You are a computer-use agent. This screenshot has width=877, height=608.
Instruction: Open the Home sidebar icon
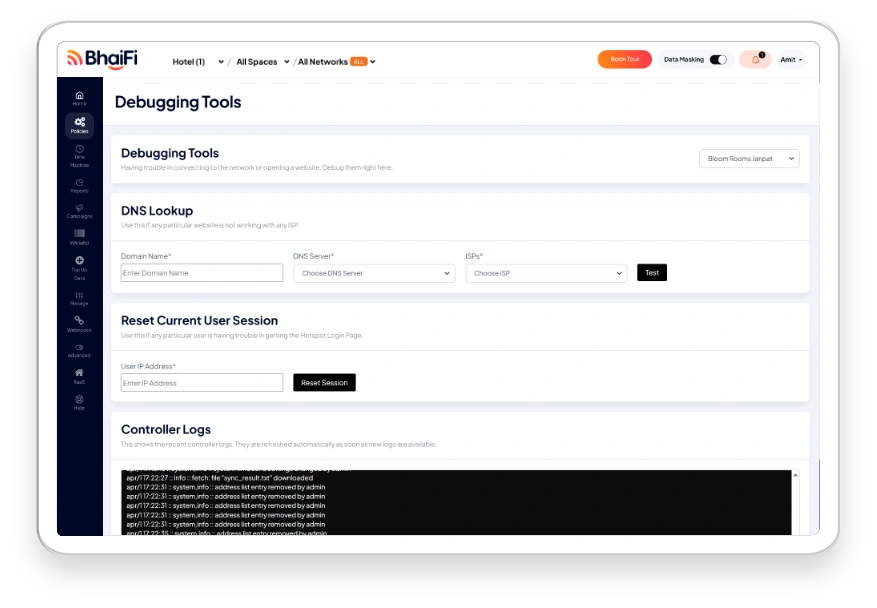pyautogui.click(x=79, y=97)
